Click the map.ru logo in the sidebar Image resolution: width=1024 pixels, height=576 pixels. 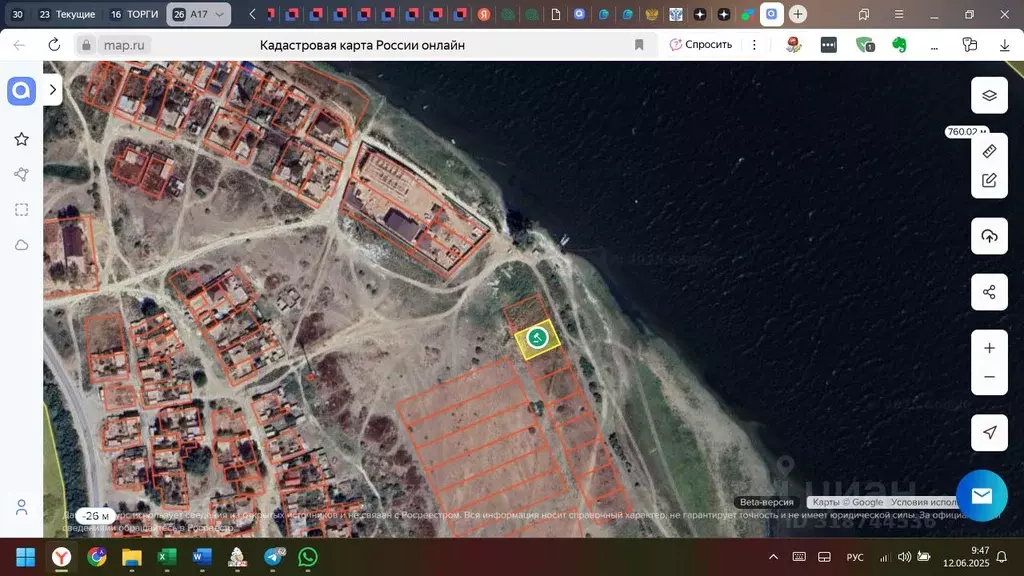[21, 91]
